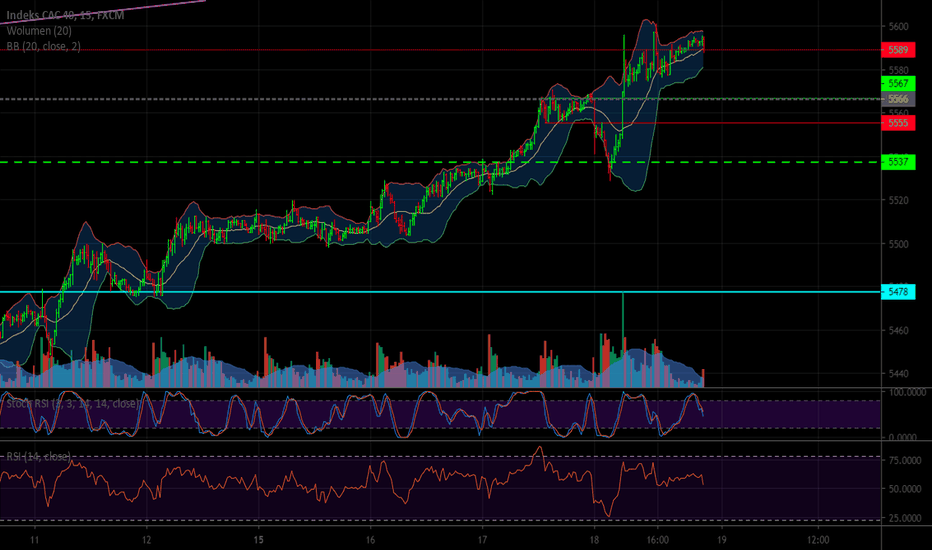Click the RSI (14, close) indicator label
This screenshot has width=932, height=550.
point(39,456)
